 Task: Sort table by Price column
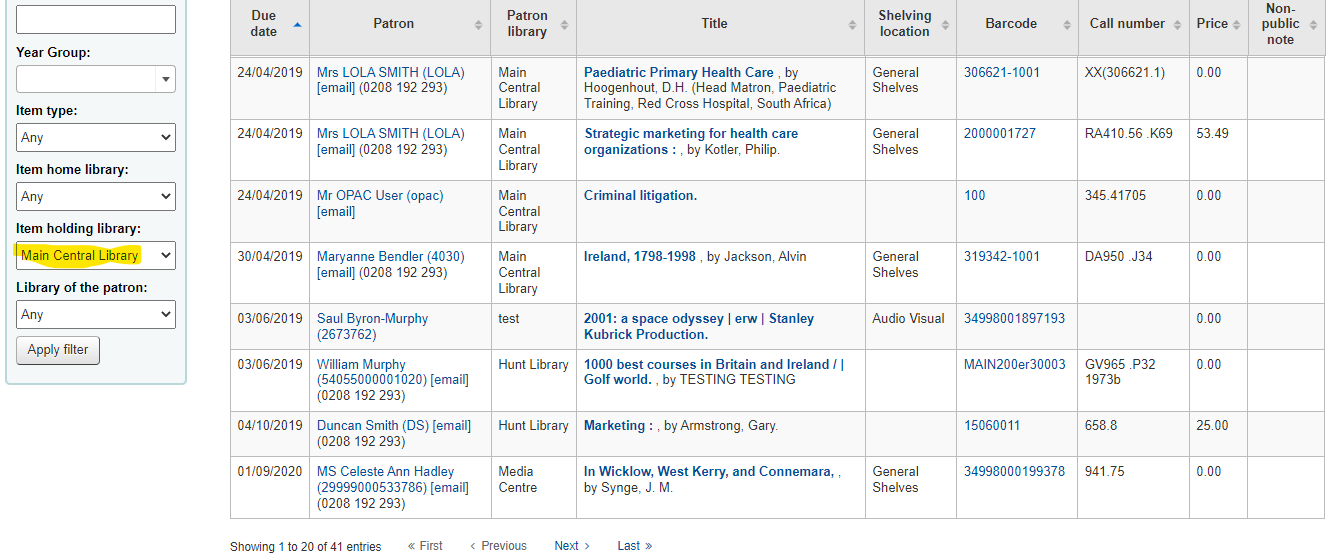[x=1218, y=24]
